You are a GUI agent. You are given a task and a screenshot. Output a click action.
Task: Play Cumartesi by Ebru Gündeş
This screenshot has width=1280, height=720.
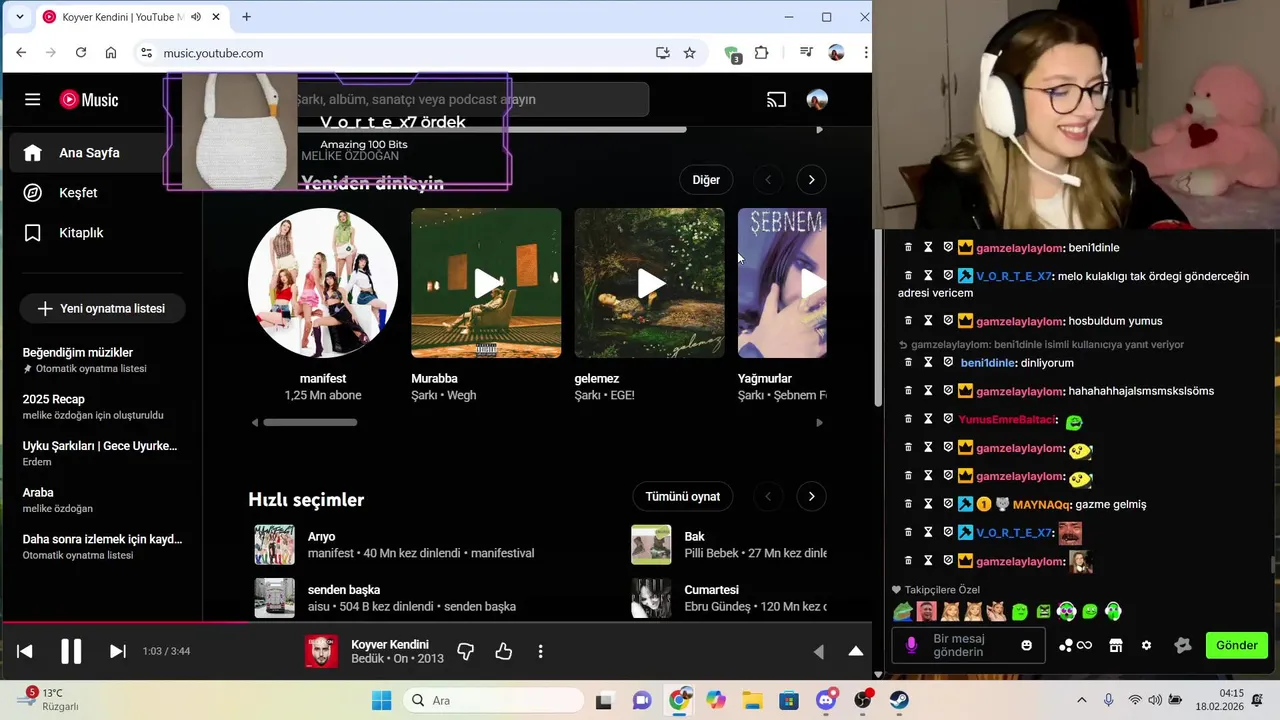coord(651,598)
